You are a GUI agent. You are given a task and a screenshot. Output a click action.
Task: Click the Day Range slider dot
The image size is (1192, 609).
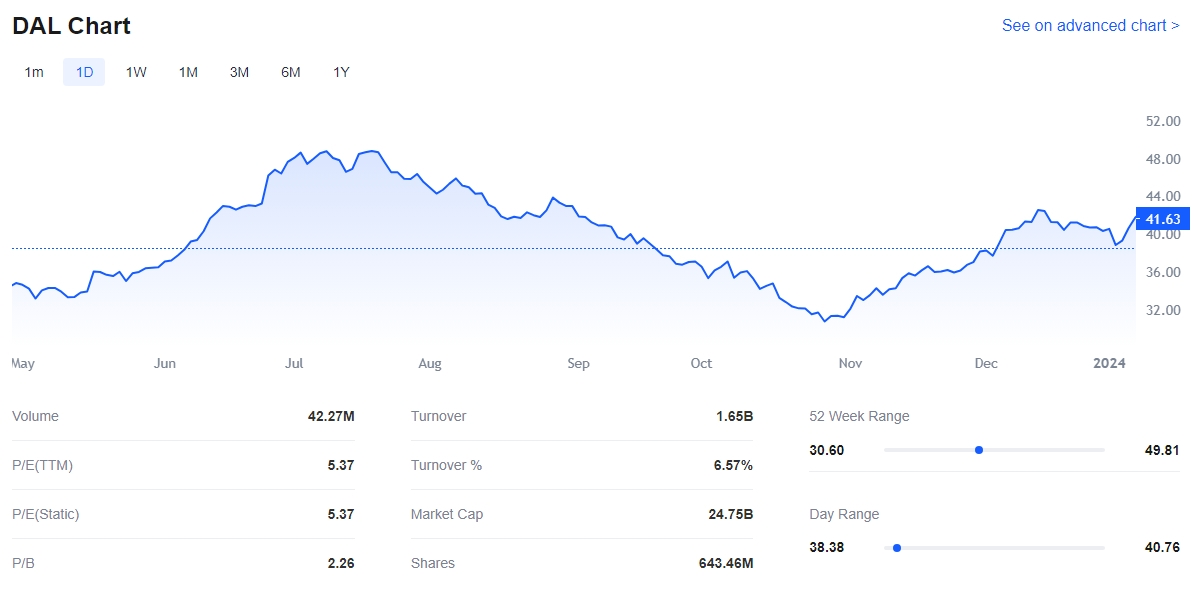coord(897,548)
